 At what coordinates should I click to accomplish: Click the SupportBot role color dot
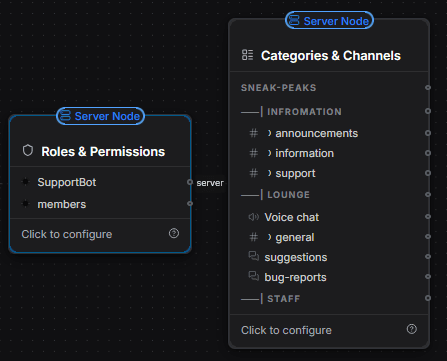[x=25, y=182]
